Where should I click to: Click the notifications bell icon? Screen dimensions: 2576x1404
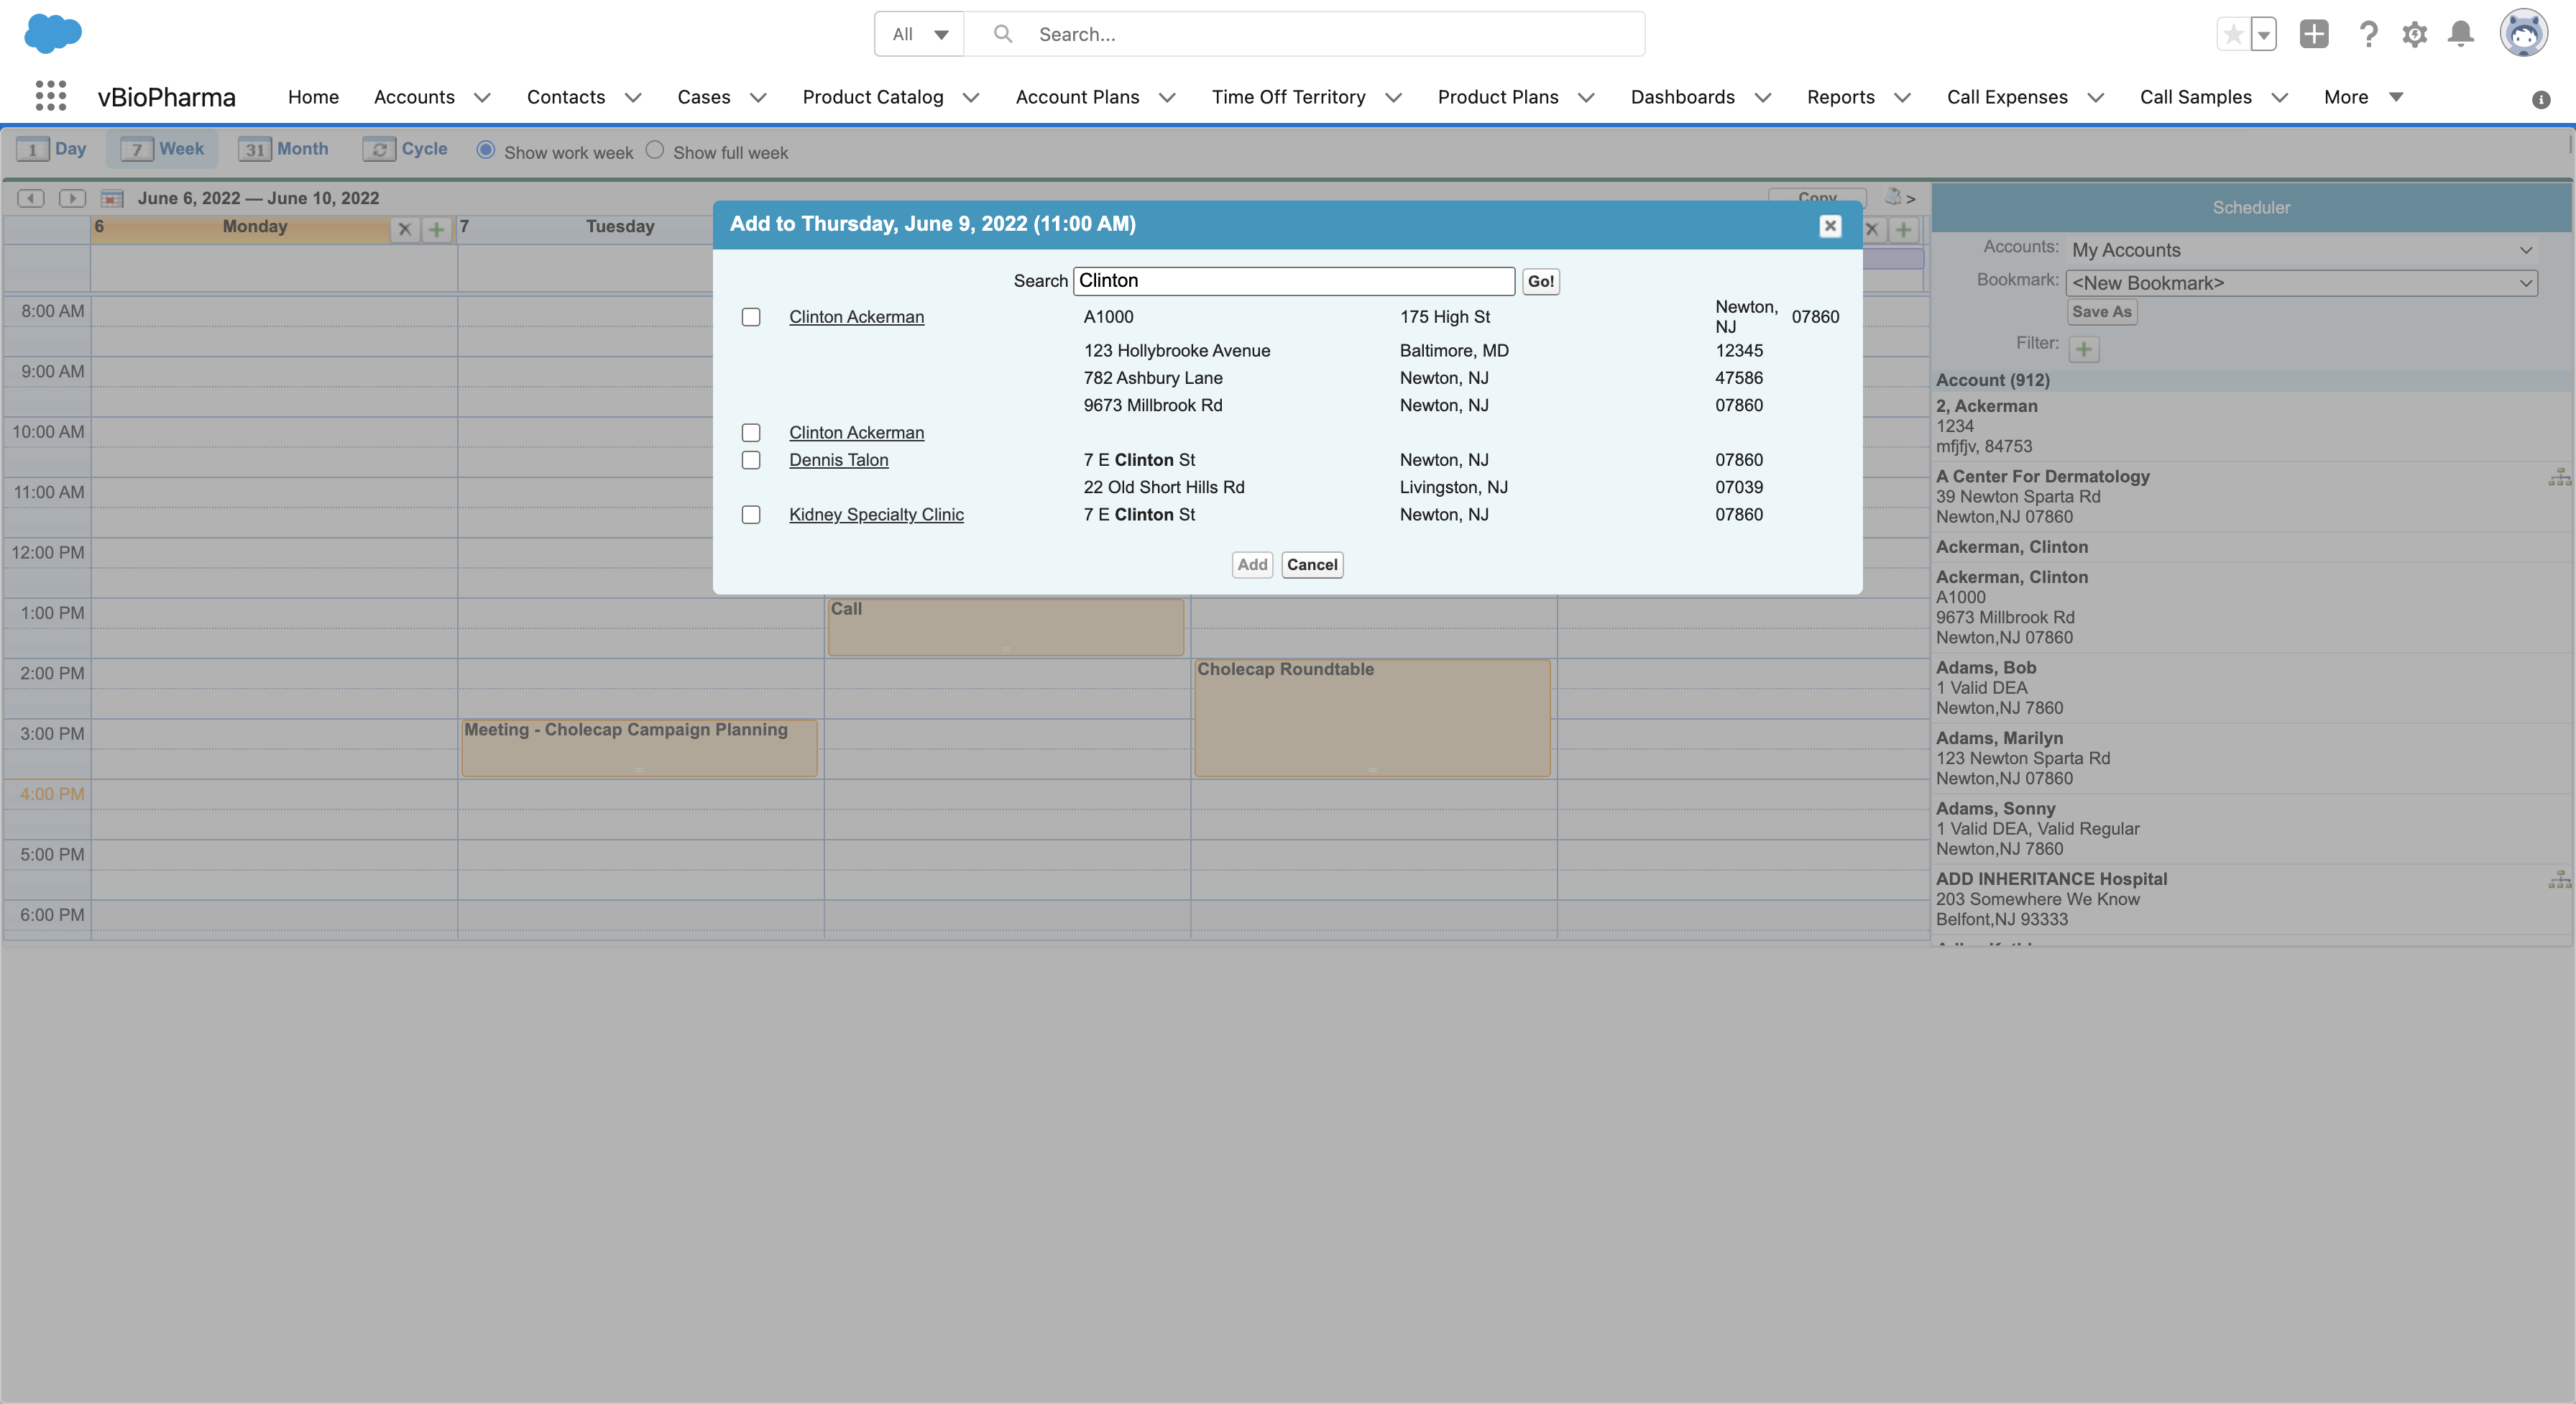2461,34
